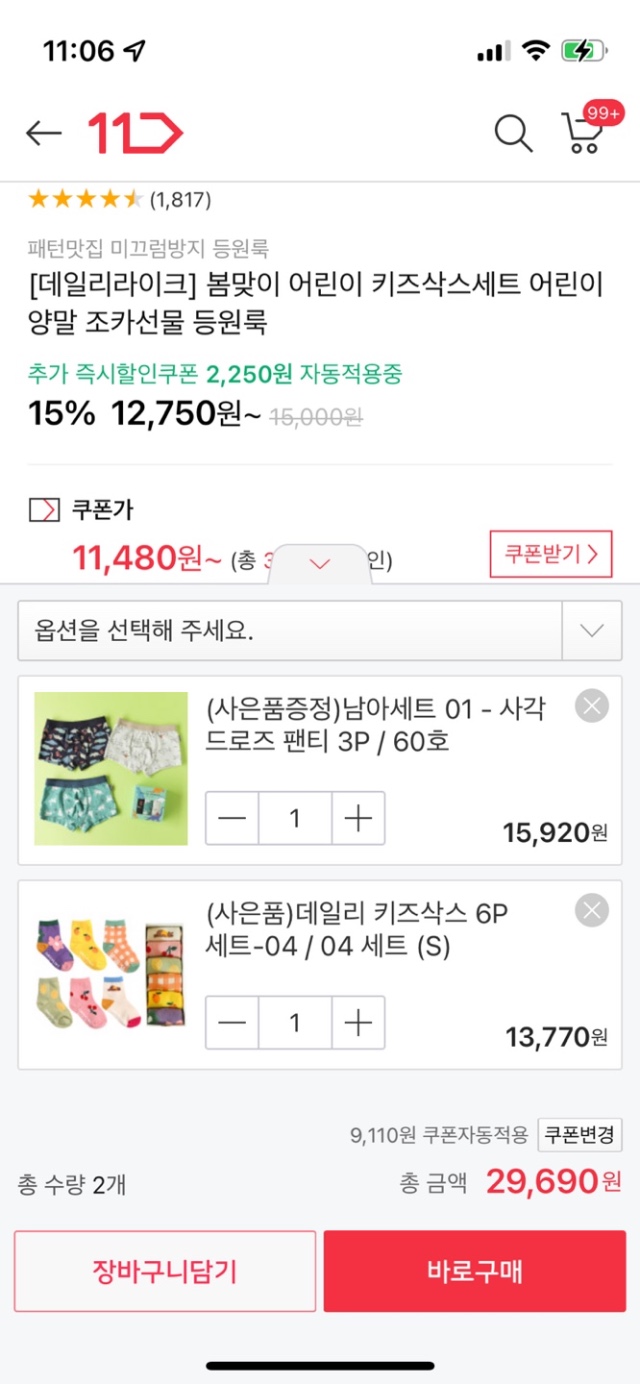Open the kids socks product thumbnail
This screenshot has height=1384, width=640.
111,972
